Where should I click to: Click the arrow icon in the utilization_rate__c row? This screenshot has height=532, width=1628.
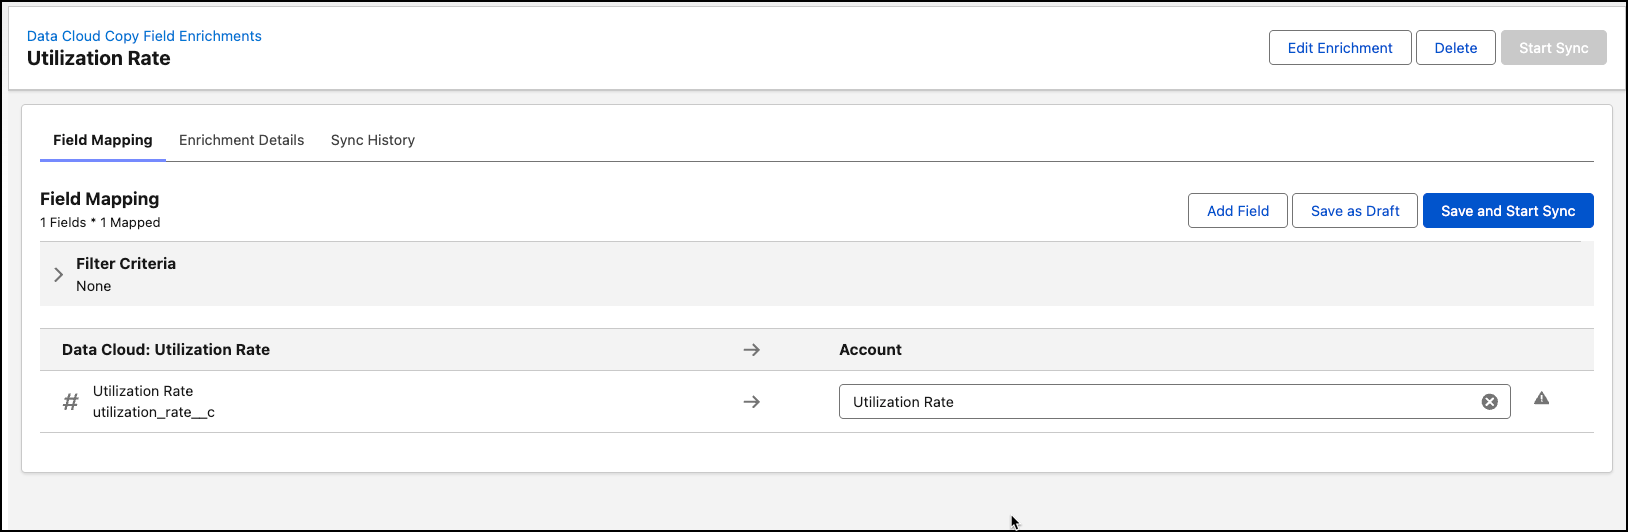(x=752, y=402)
